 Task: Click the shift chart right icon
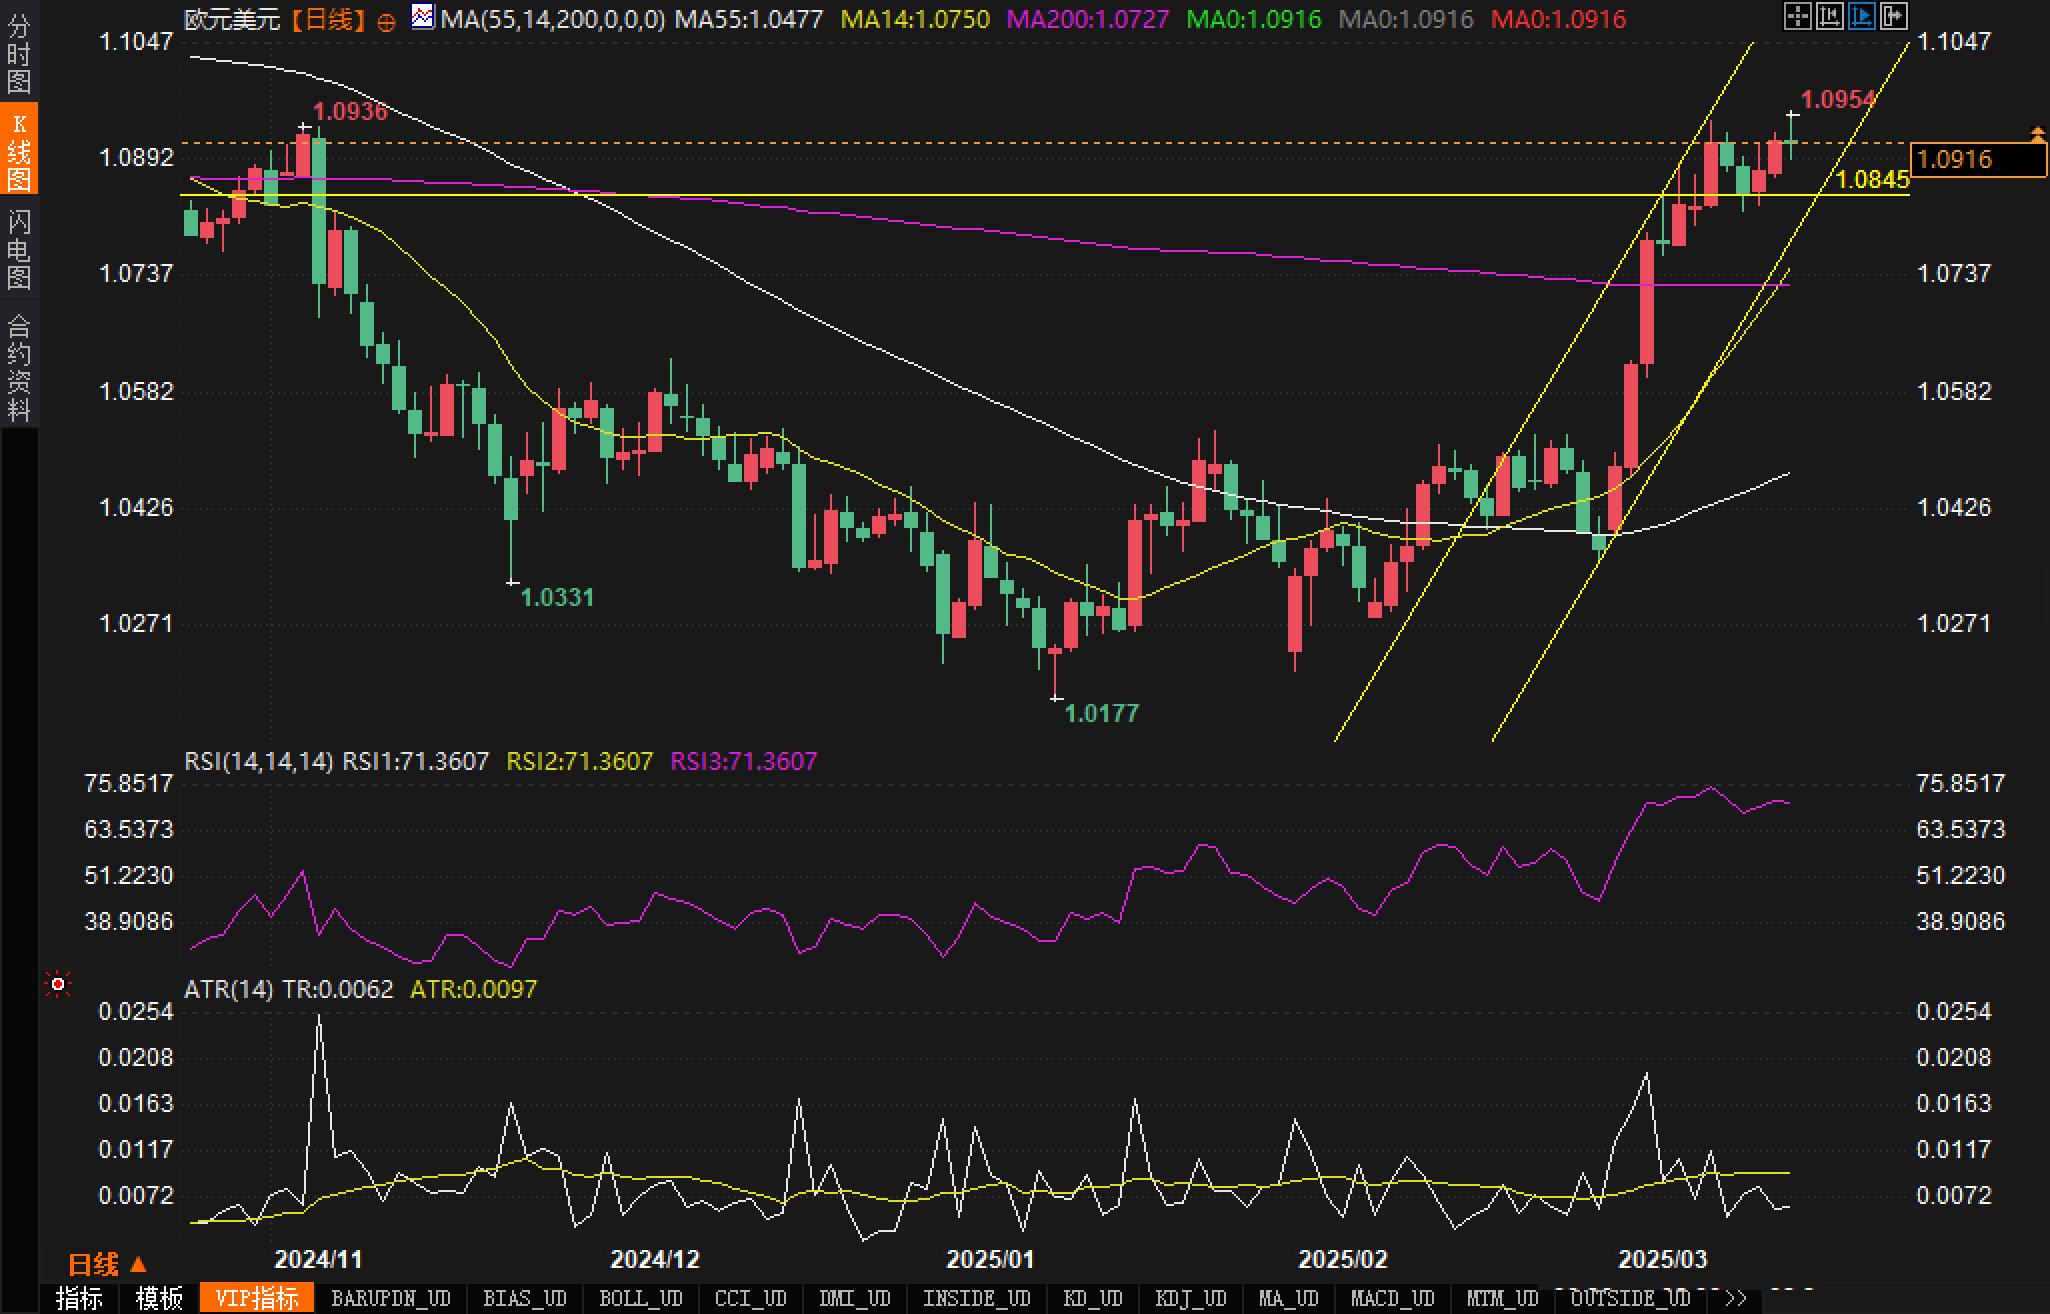tap(1893, 16)
